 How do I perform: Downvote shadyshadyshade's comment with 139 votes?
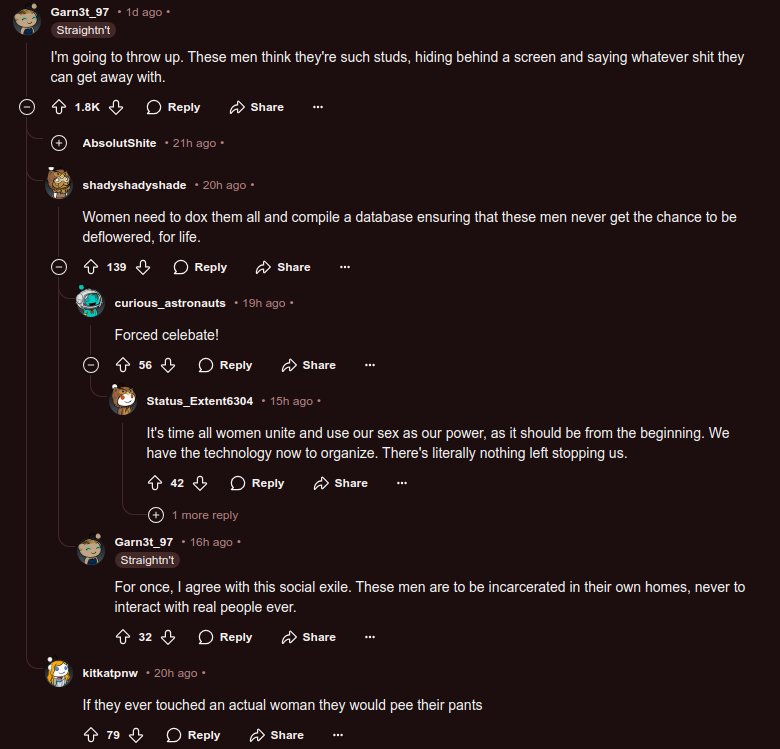pos(143,267)
